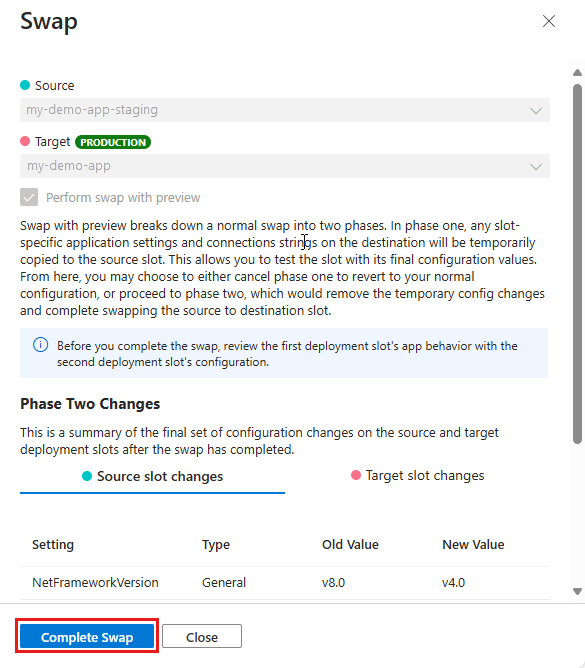Click the Complete Swap button
This screenshot has height=668, width=585.
pyautogui.click(x=87, y=637)
